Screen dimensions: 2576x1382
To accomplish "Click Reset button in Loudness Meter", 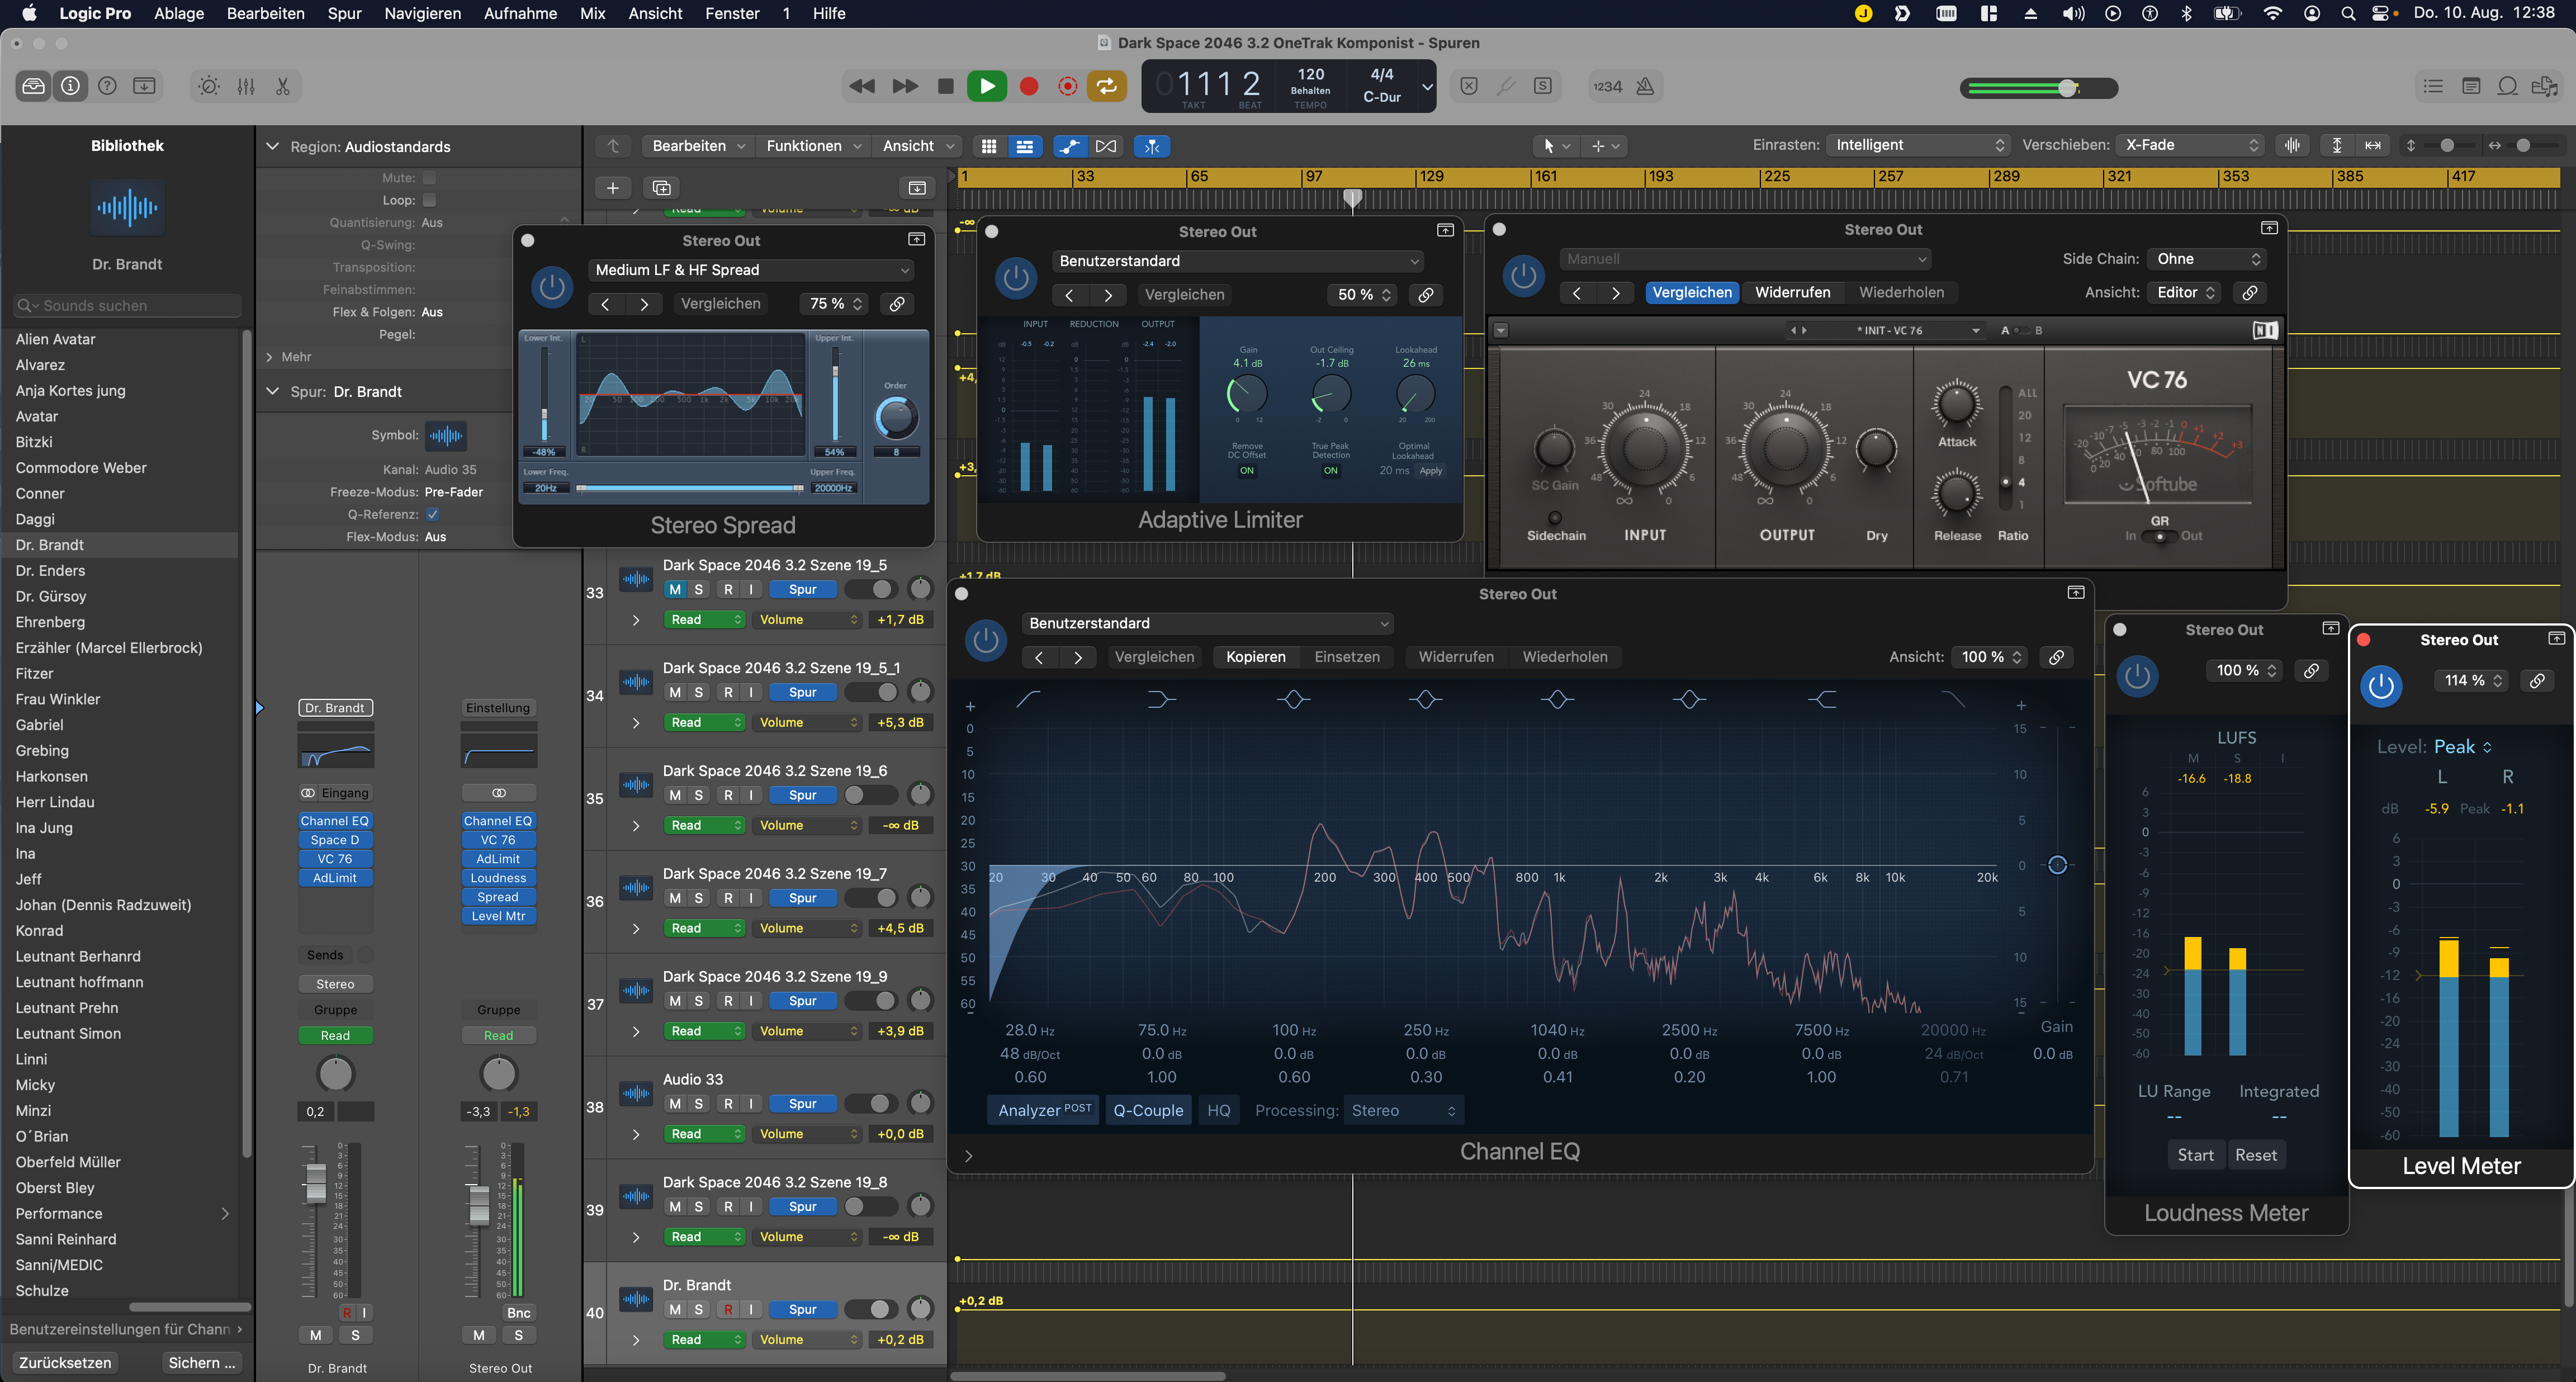I will pos(2256,1155).
